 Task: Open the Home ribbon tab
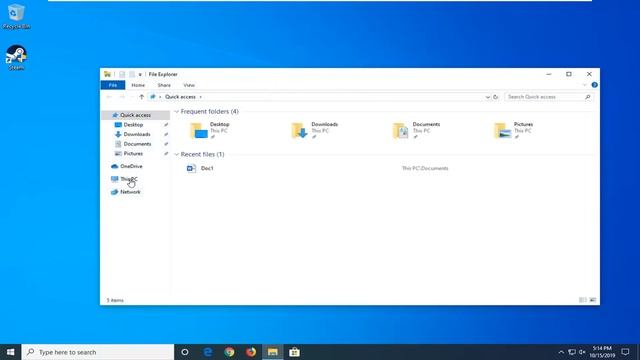click(138, 85)
